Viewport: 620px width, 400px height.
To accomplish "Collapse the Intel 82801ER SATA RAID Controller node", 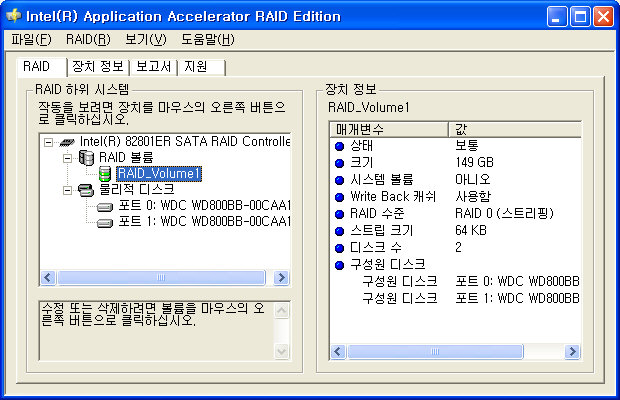I will pyautogui.click(x=48, y=142).
